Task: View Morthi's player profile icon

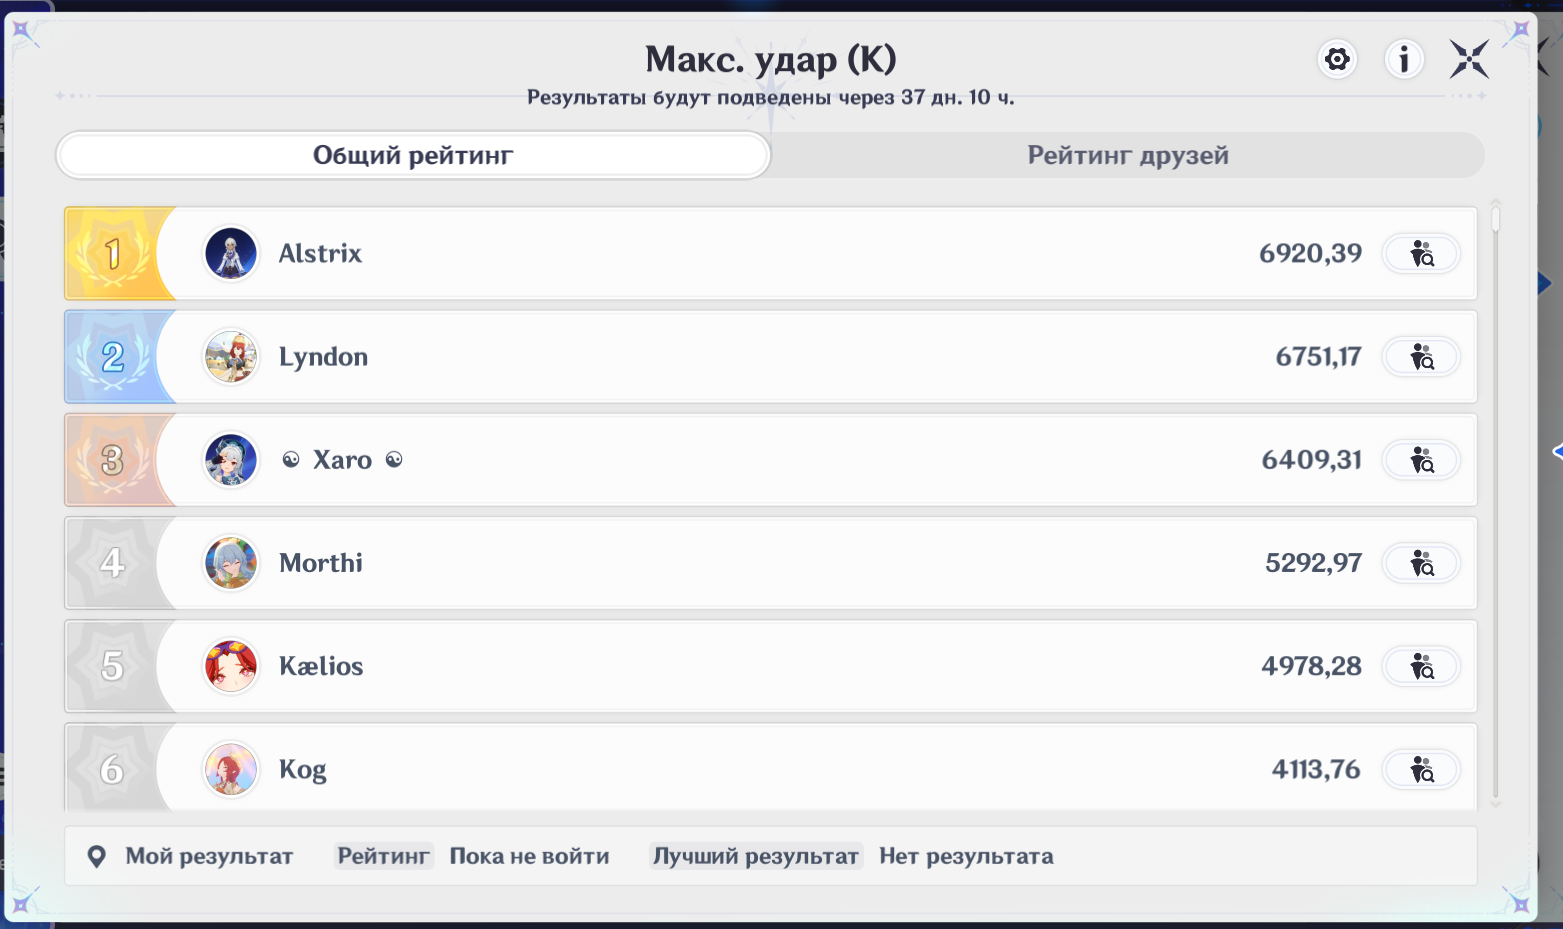Action: coord(1421,563)
